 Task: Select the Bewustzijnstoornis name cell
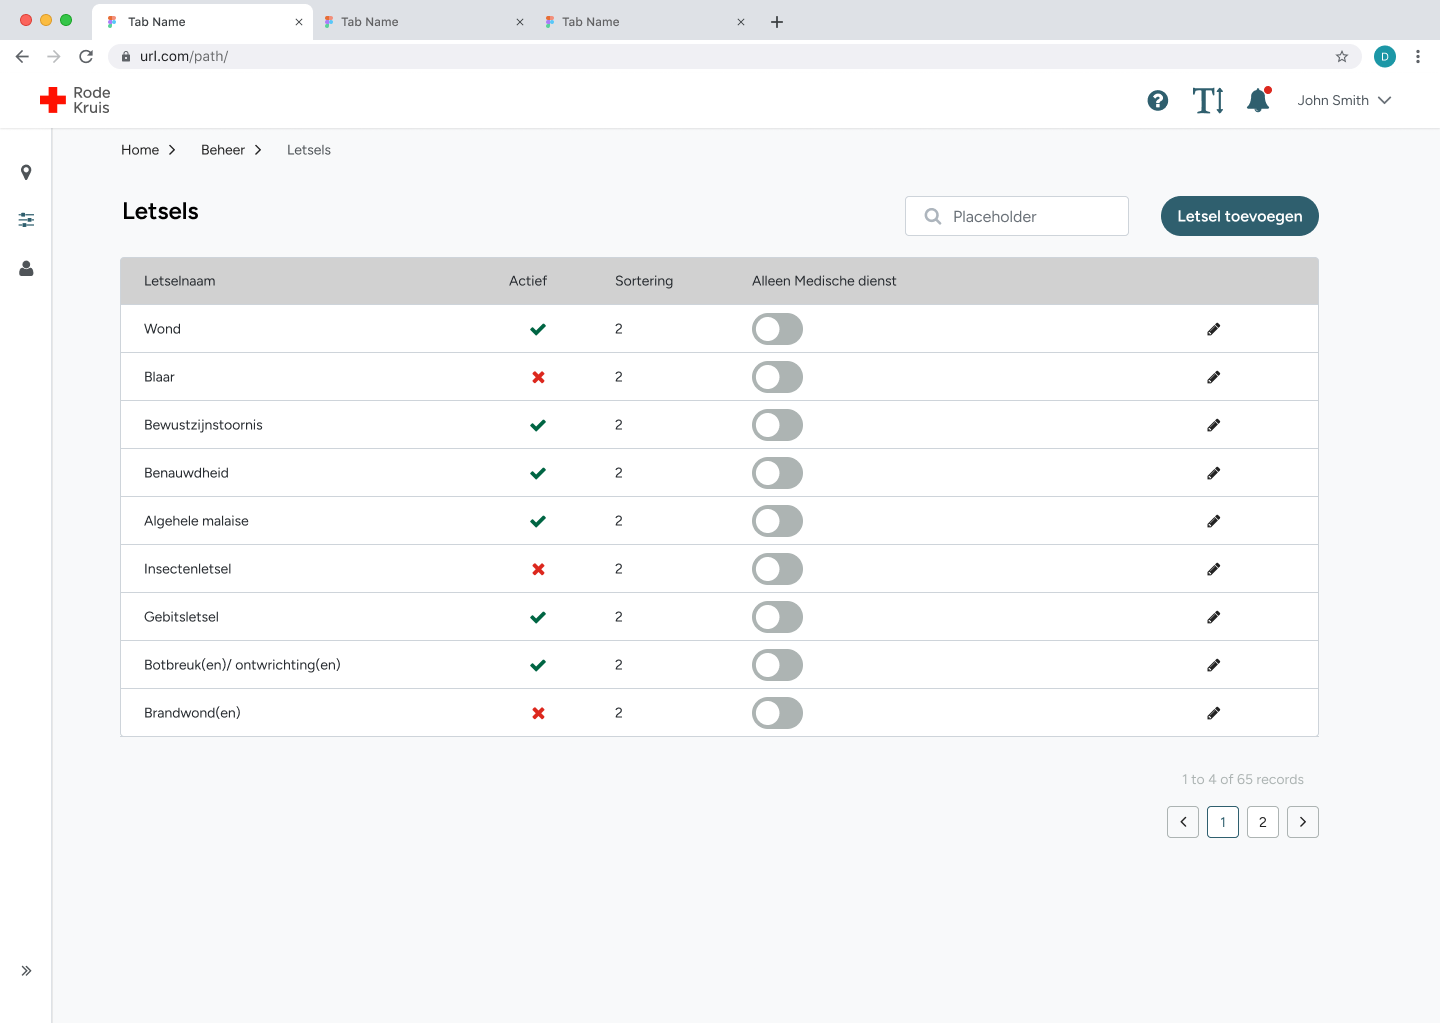click(x=203, y=425)
